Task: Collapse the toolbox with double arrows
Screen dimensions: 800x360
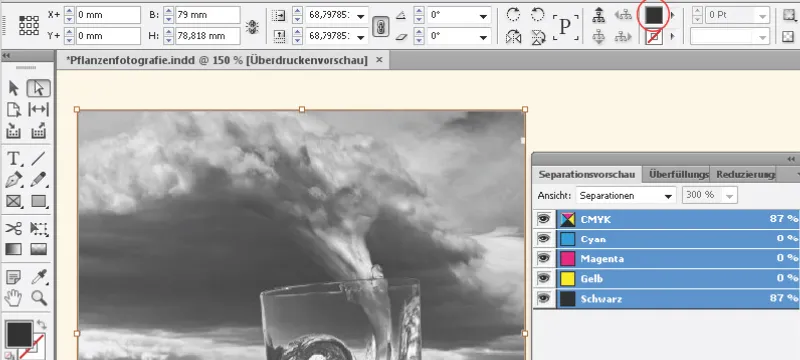Action: click(x=6, y=56)
